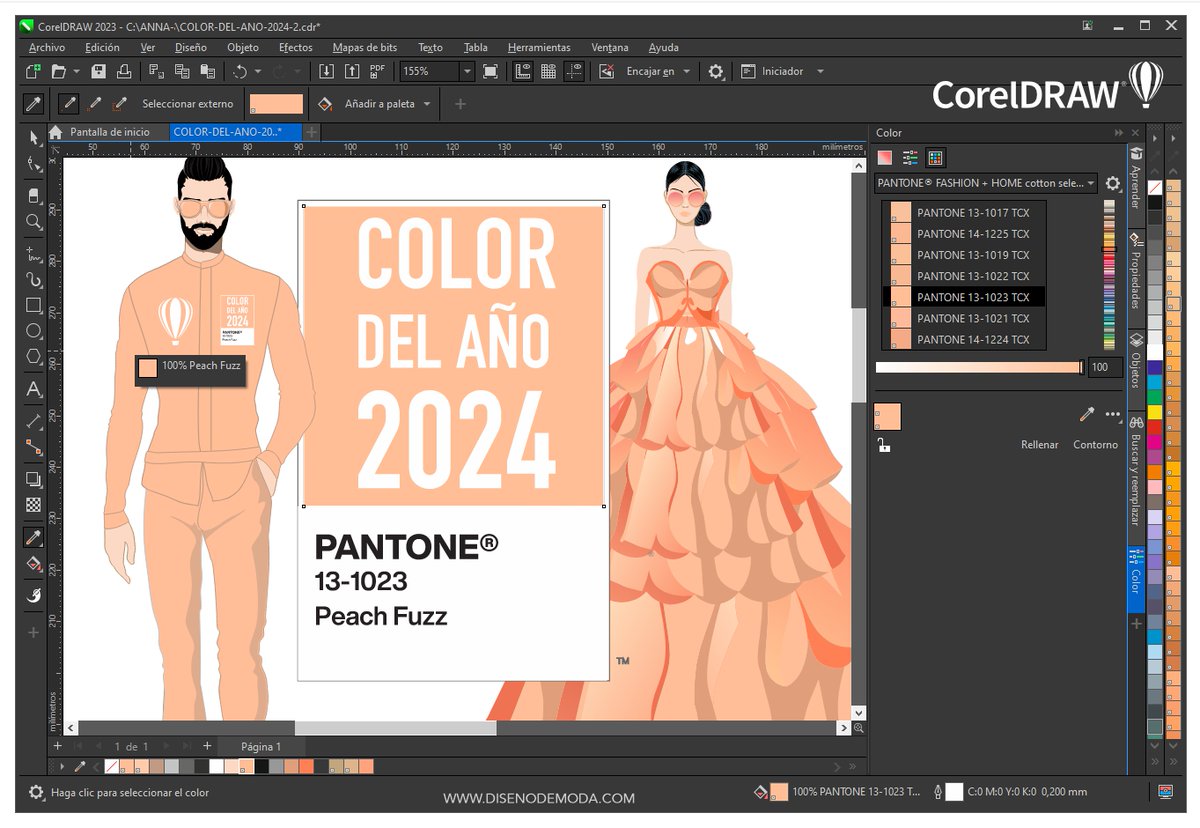Open the Mapas de bits menu
The width and height of the screenshot is (1200, 828).
364,47
